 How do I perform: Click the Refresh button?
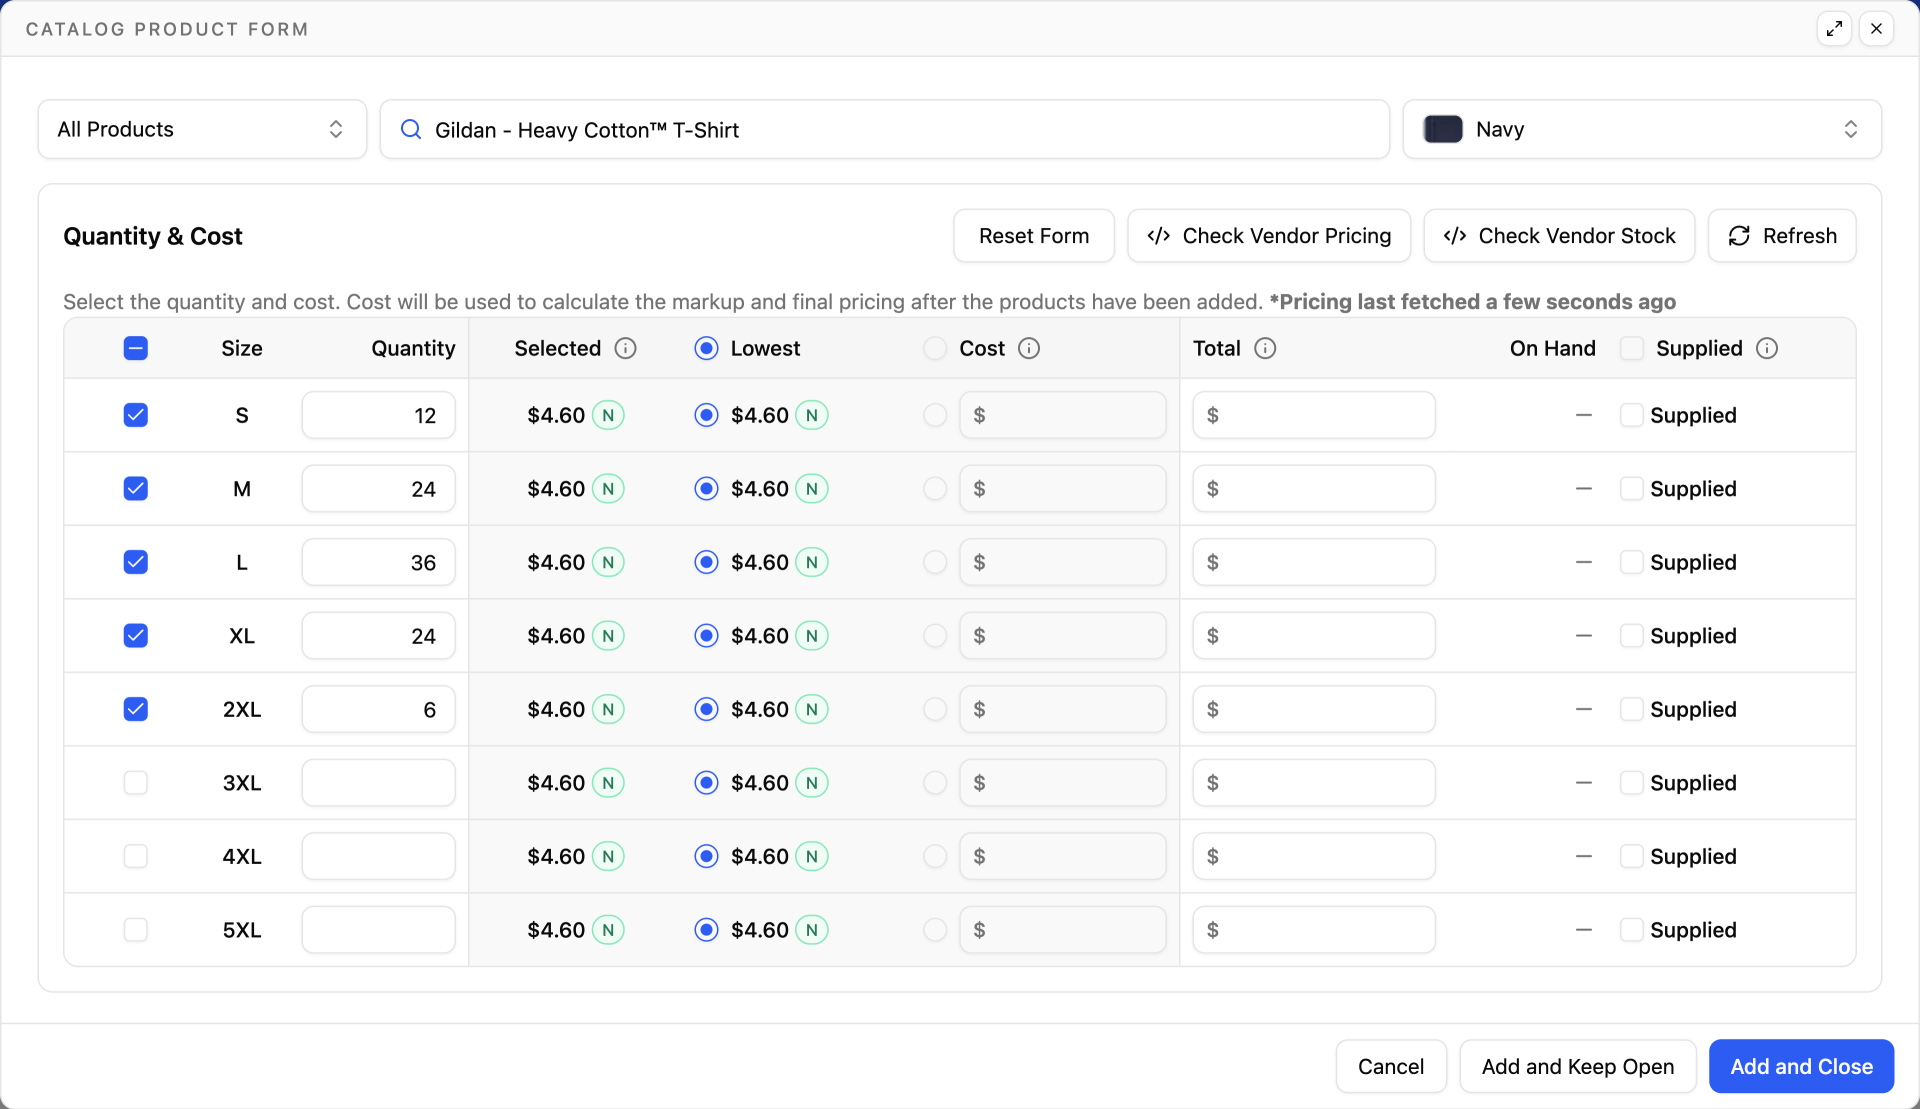(x=1782, y=236)
